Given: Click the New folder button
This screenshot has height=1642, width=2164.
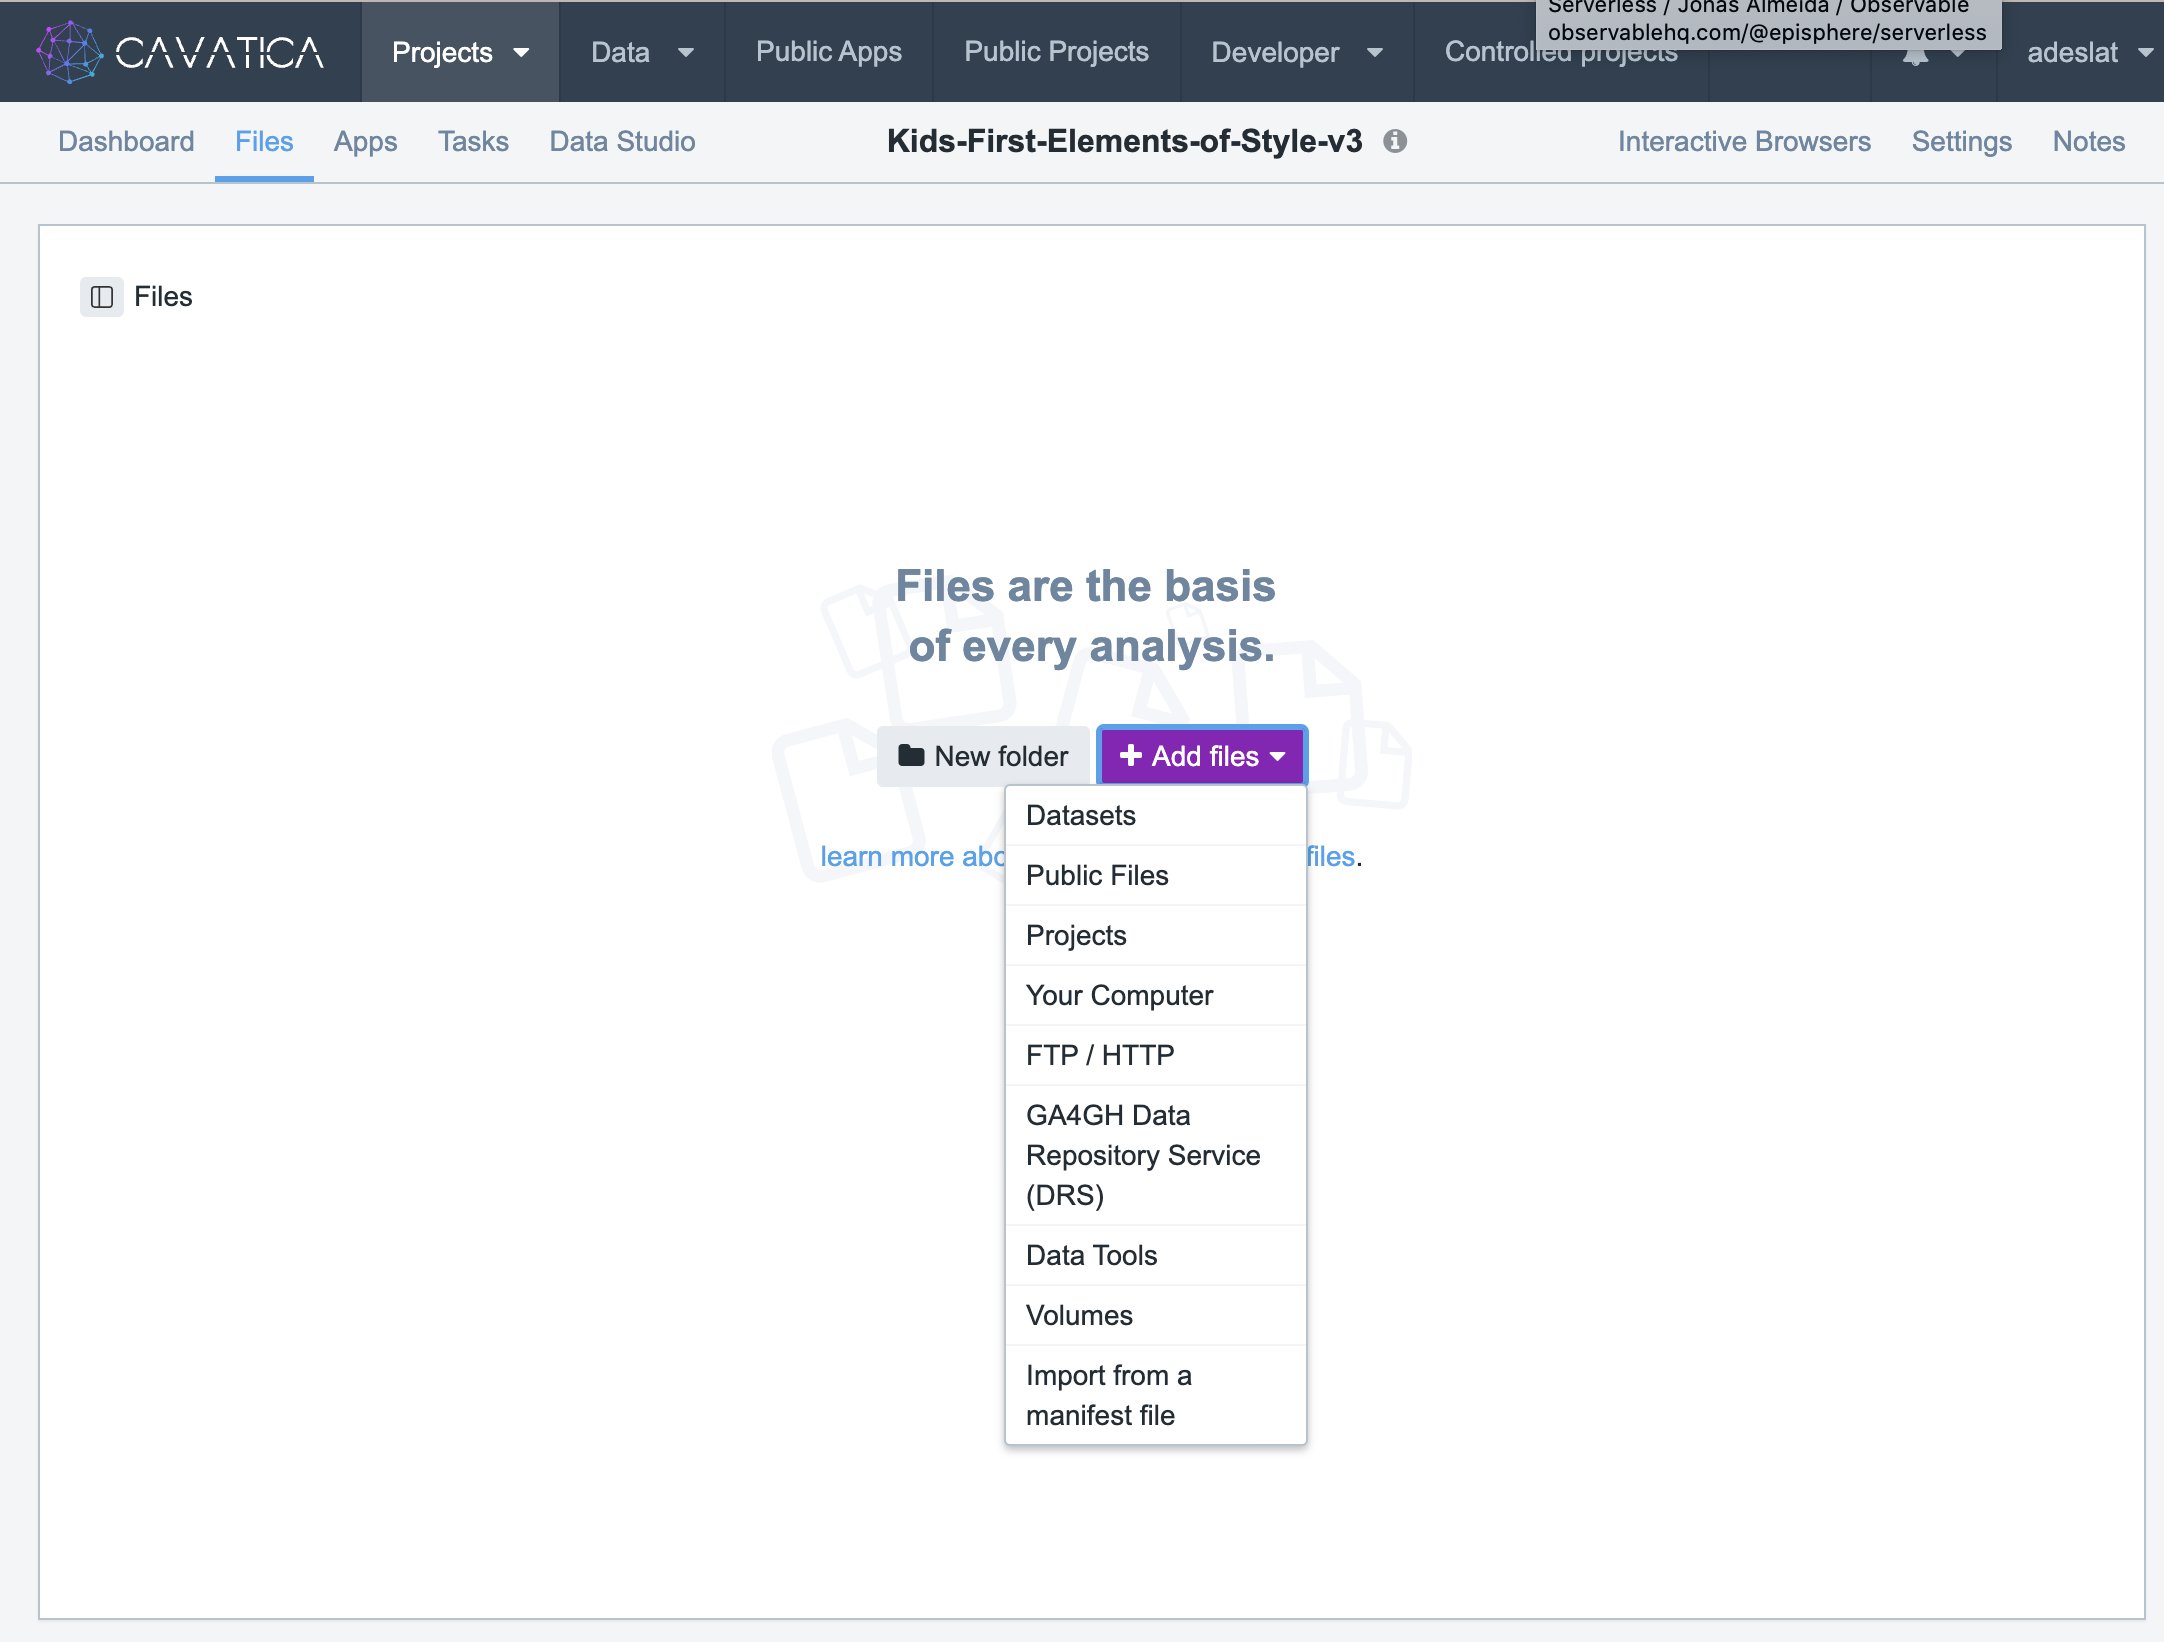Looking at the screenshot, I should tap(983, 756).
